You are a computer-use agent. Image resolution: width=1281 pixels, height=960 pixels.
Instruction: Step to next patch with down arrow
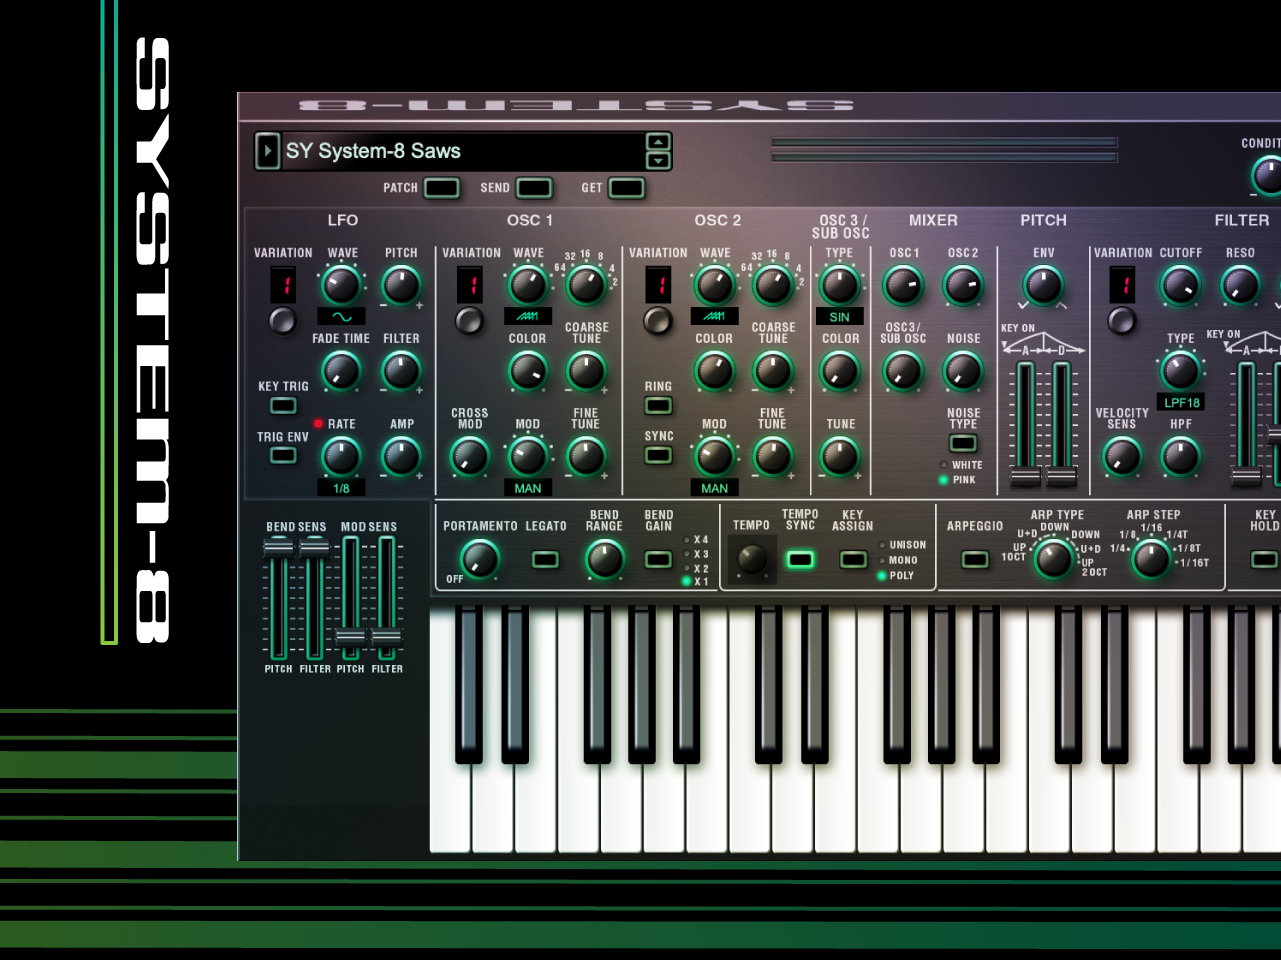pos(658,161)
